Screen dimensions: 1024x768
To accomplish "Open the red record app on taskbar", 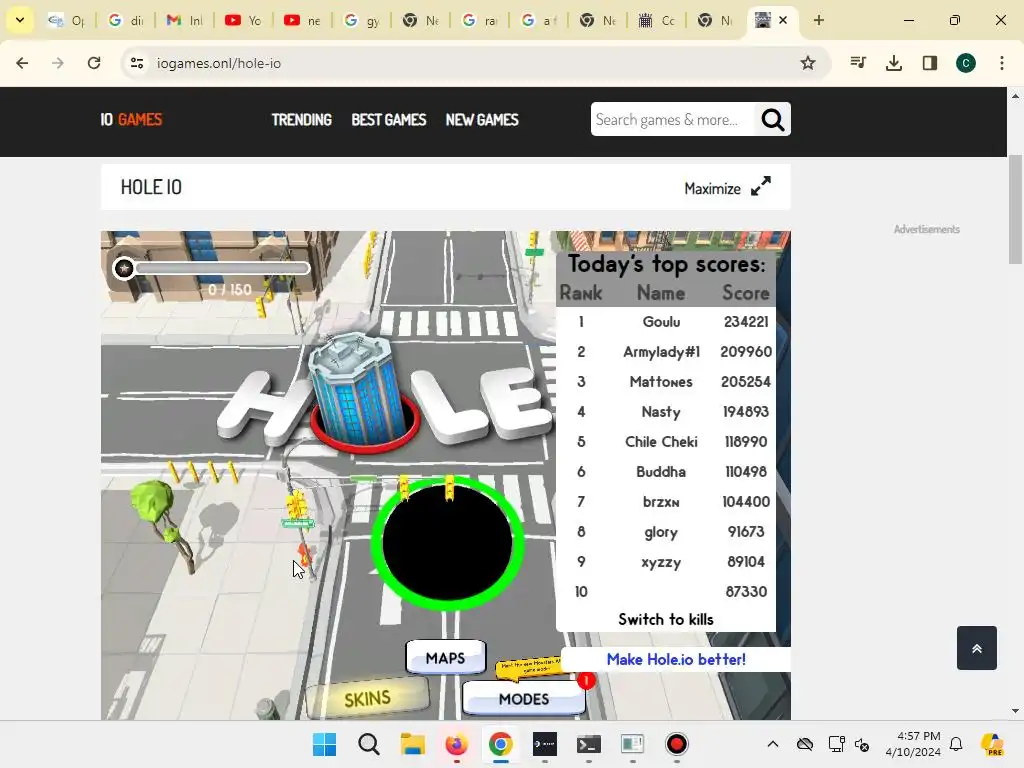I will point(677,744).
